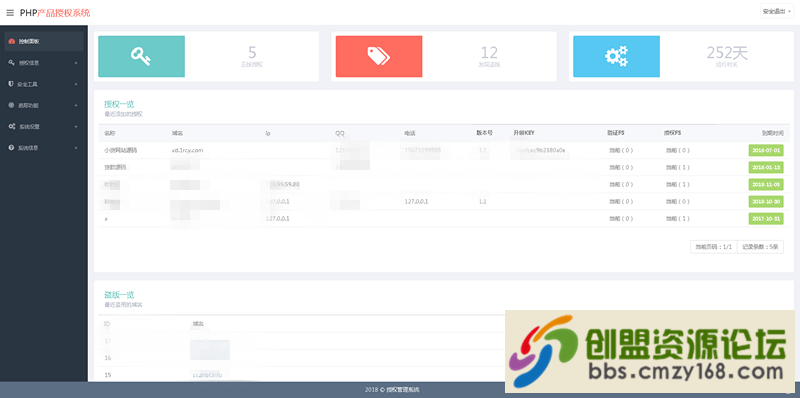The height and width of the screenshot is (398, 800).
Task: Click the gears icon beside 系统设置
Action: [x=12, y=127]
